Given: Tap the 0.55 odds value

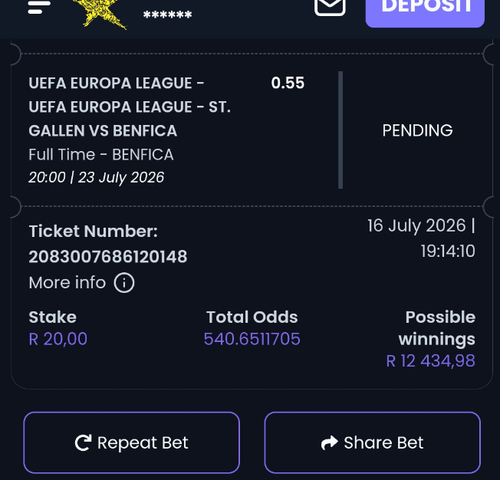Looking at the screenshot, I should pyautogui.click(x=287, y=83).
